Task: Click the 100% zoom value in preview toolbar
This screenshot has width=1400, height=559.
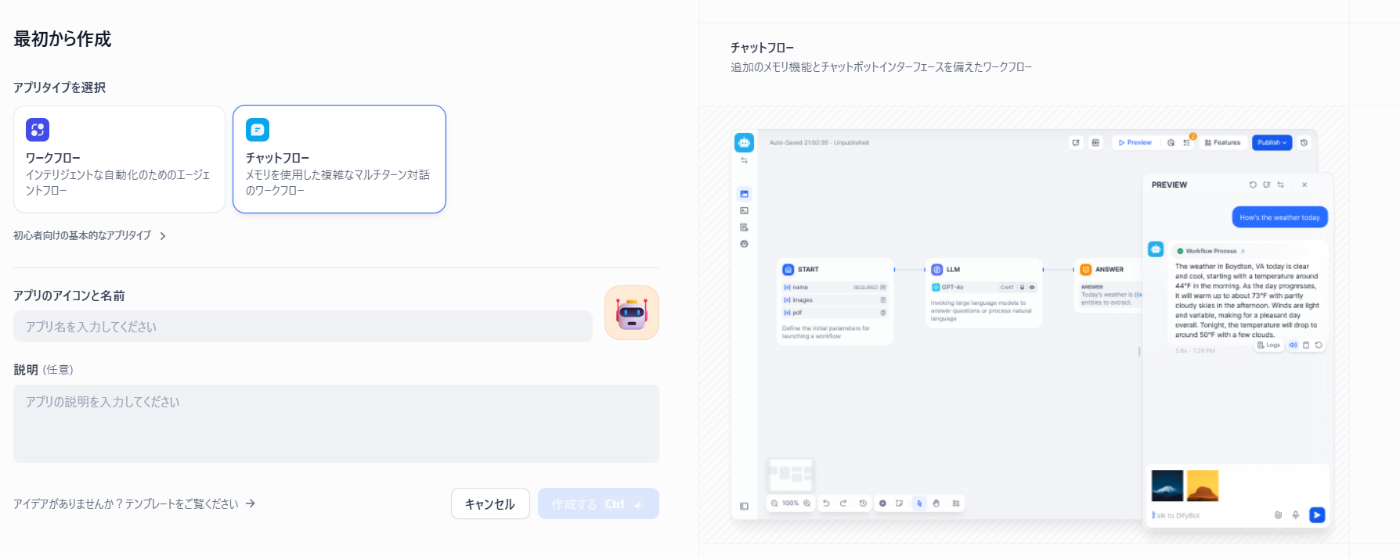Action: click(790, 503)
